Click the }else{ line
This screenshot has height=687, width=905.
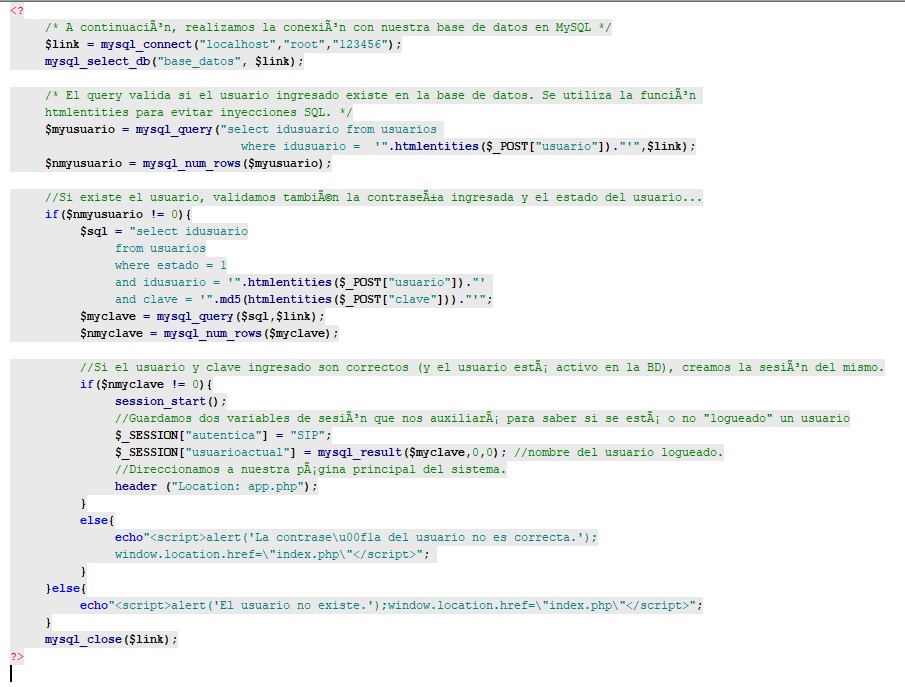(x=65, y=588)
